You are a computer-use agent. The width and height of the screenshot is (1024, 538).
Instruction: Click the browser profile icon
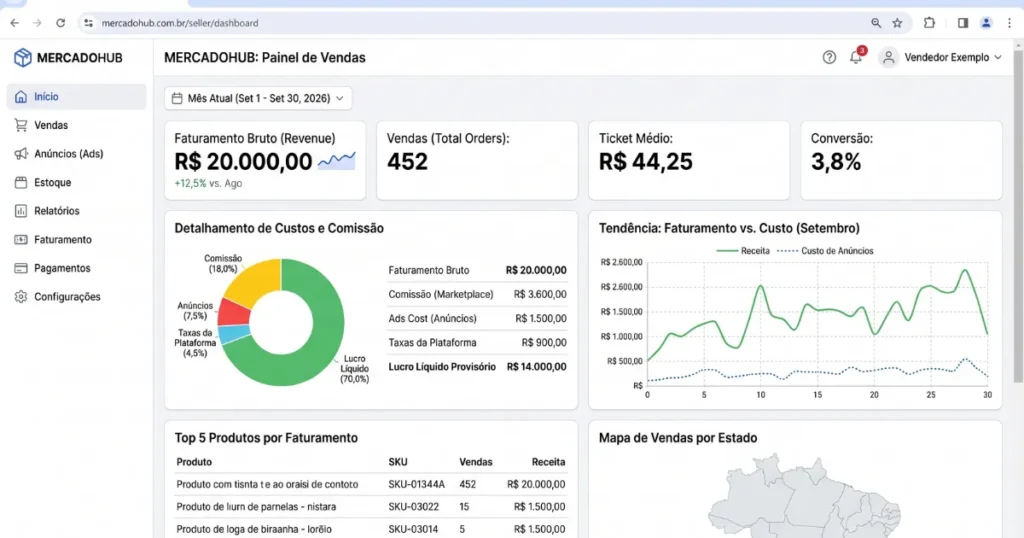pyautogui.click(x=986, y=23)
